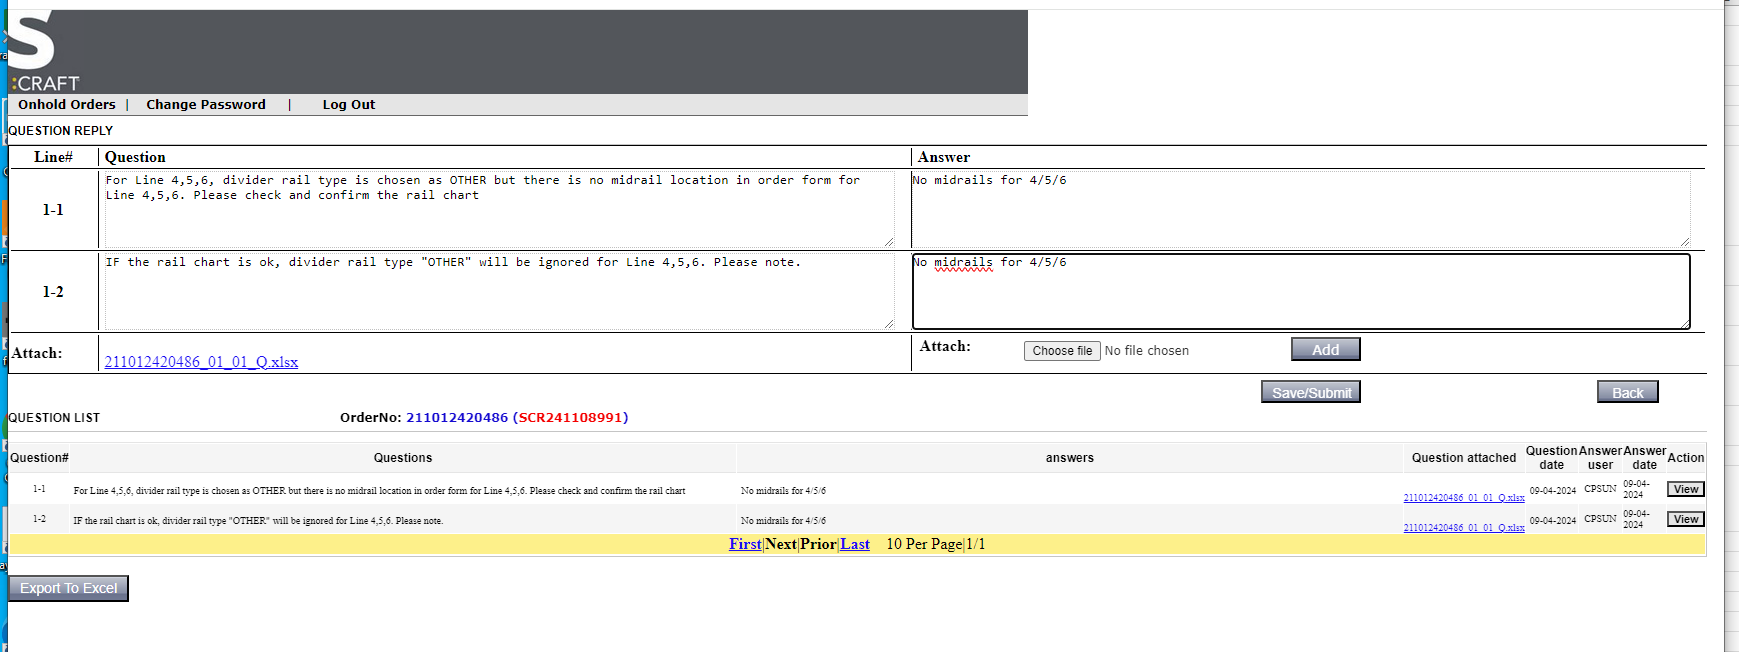The width and height of the screenshot is (1739, 652).
Task: Open the attached Q.xlsx file in Attach row
Action: (201, 362)
